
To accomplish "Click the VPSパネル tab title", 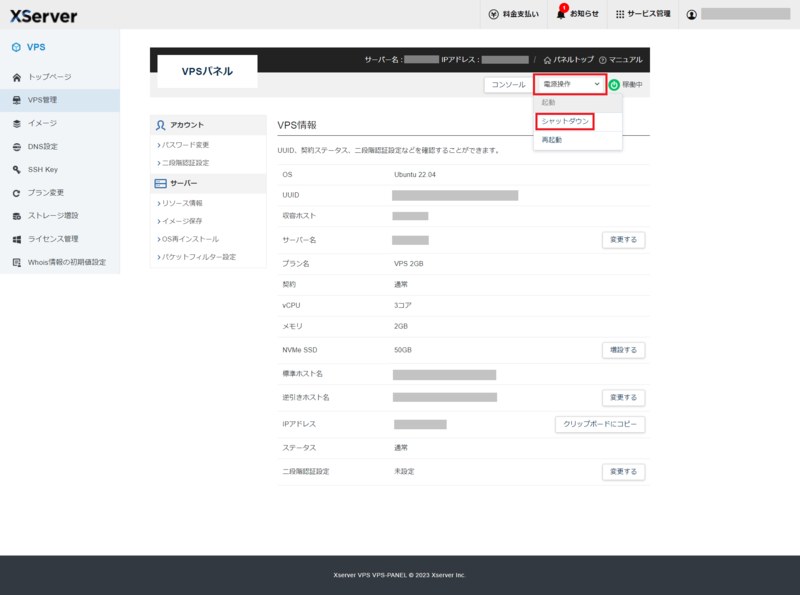I will (207, 71).
